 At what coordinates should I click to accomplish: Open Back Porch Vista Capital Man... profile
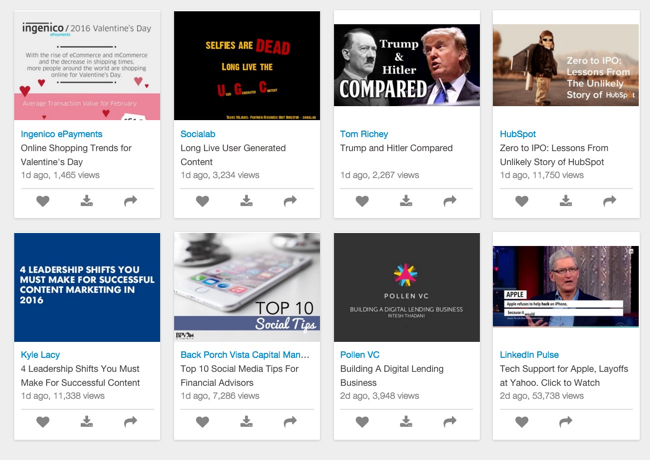pyautogui.click(x=245, y=355)
